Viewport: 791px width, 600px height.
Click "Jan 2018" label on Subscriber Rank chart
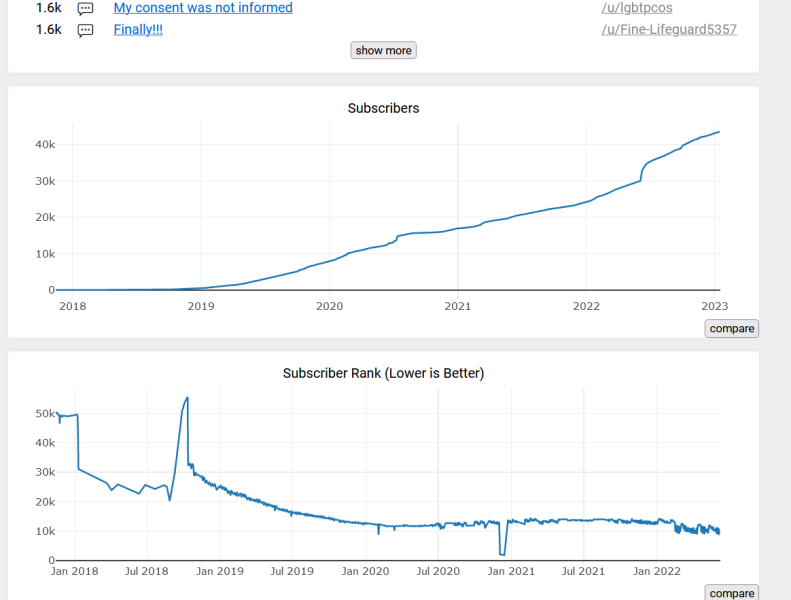[x=74, y=571]
